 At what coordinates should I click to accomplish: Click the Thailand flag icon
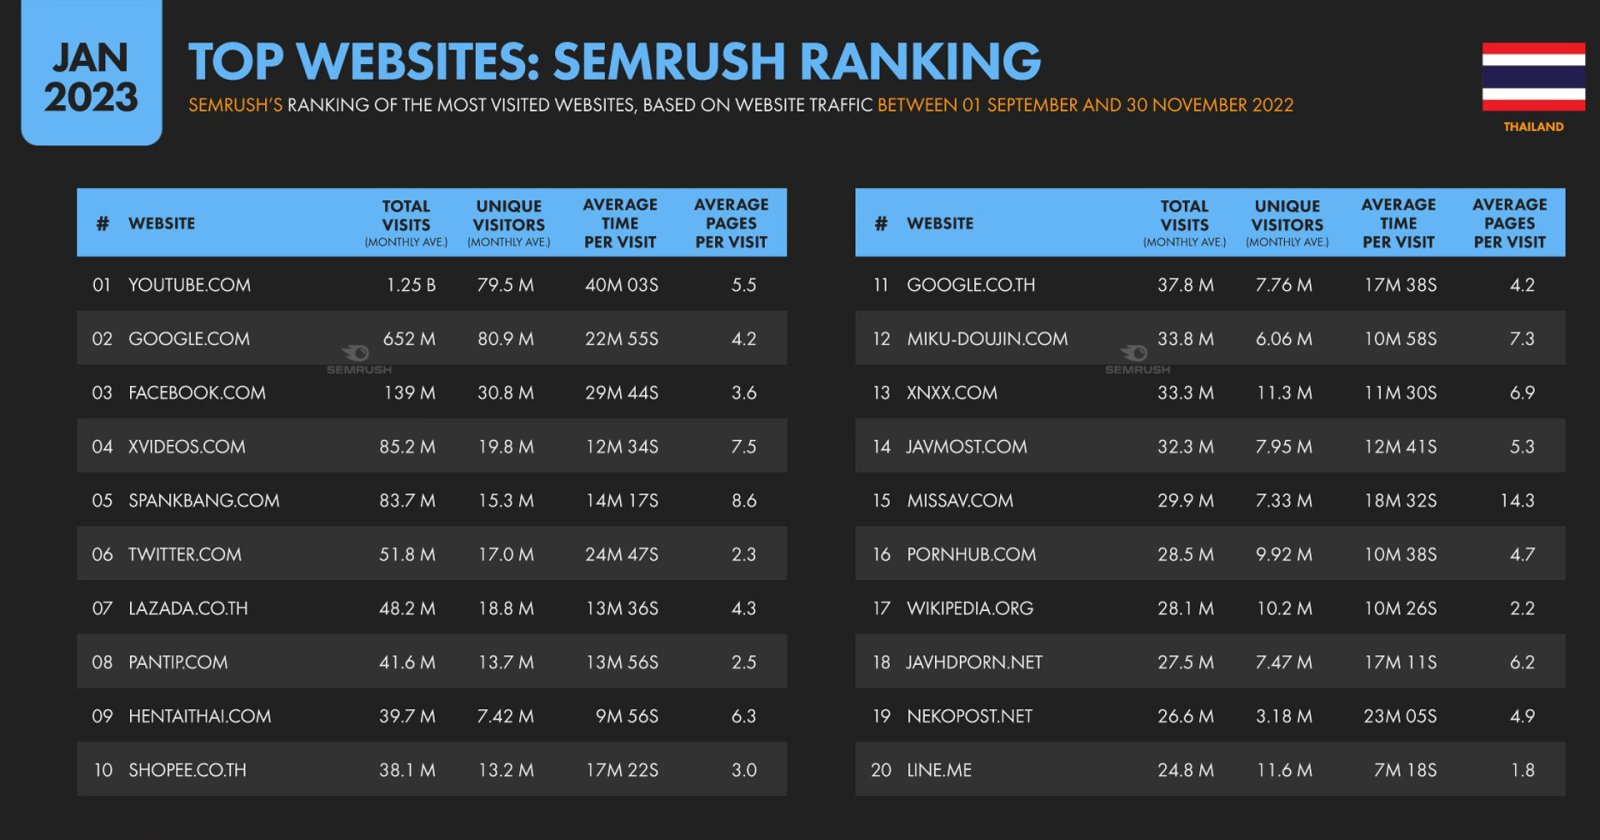[x=1533, y=77]
